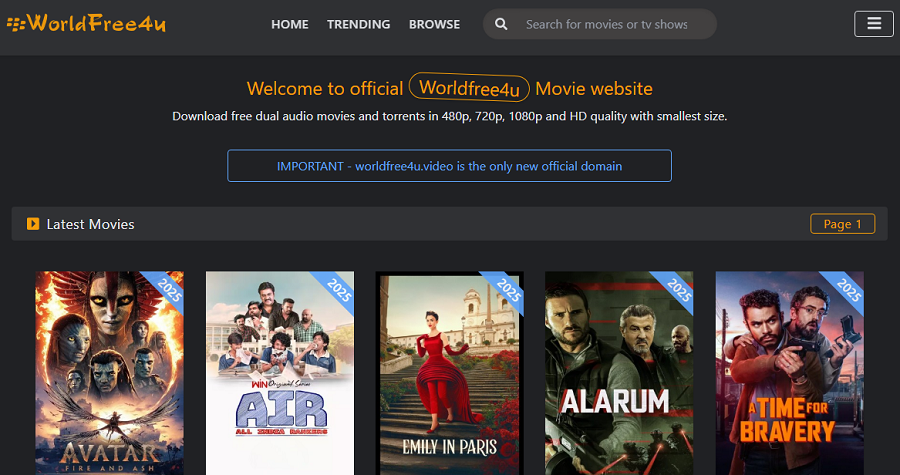Screen dimensions: 900x475
Task: Open the TRENDING section
Action: point(359,24)
